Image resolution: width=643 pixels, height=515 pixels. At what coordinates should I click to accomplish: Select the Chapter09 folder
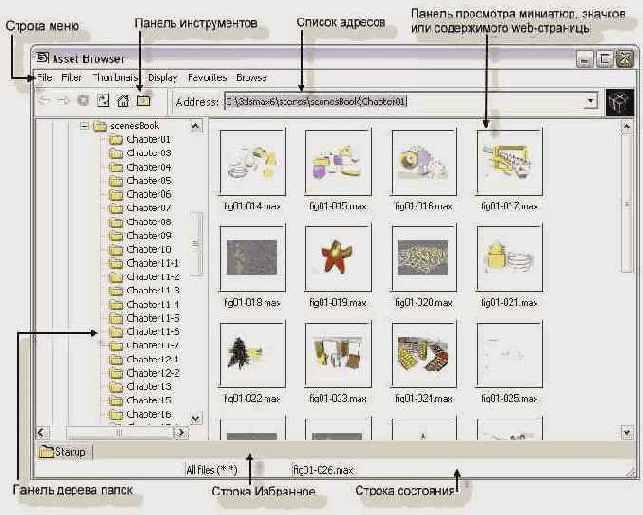[140, 235]
